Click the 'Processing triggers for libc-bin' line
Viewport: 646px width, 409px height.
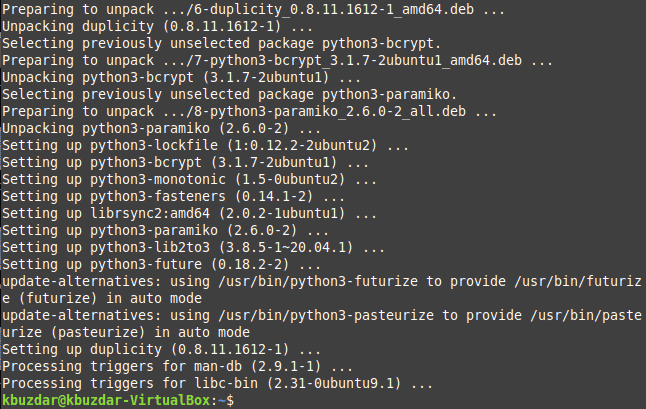[217, 383]
